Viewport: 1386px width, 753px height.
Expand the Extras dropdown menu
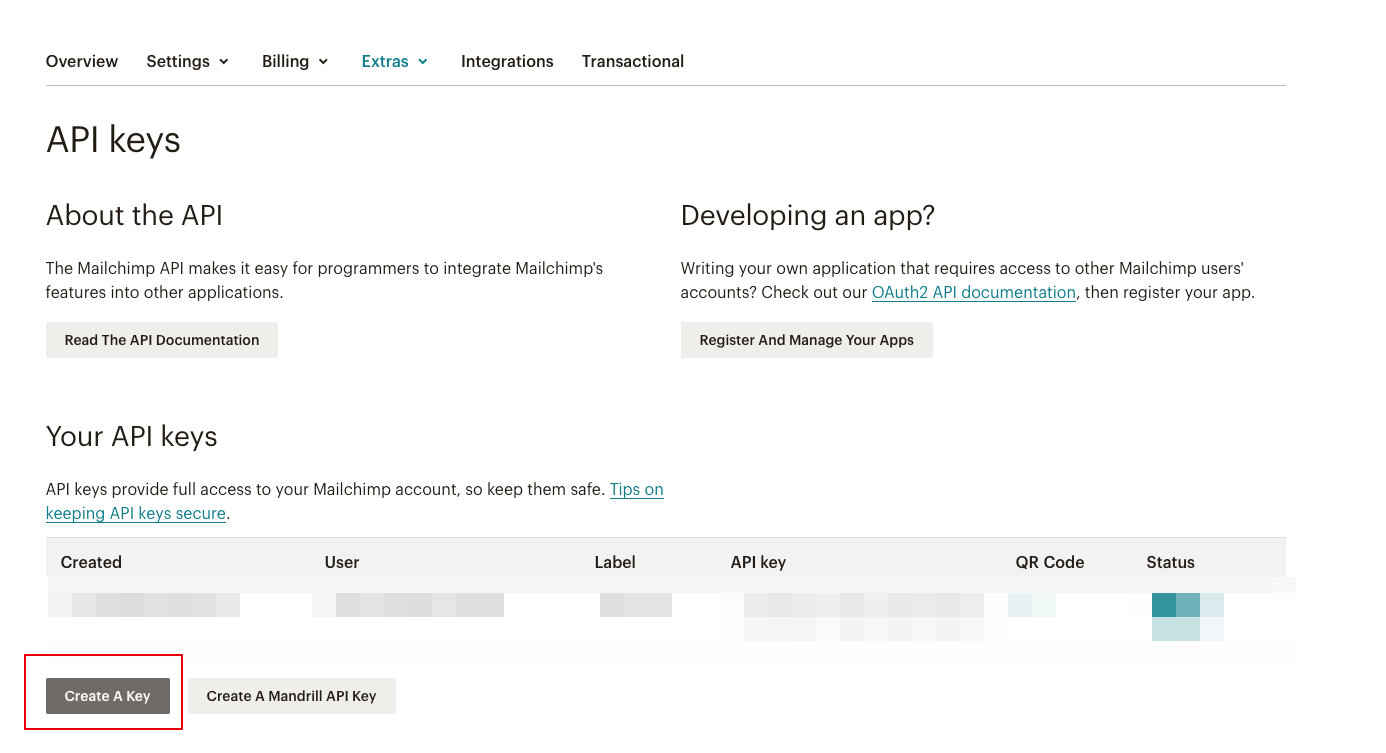pyautogui.click(x=395, y=61)
